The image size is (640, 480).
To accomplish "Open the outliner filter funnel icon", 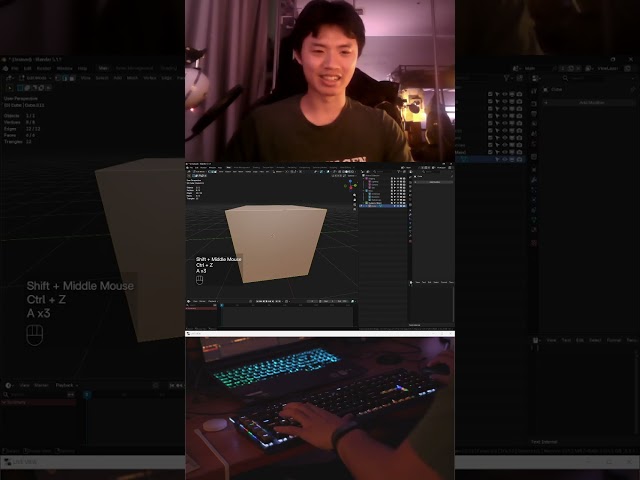I will (507, 78).
